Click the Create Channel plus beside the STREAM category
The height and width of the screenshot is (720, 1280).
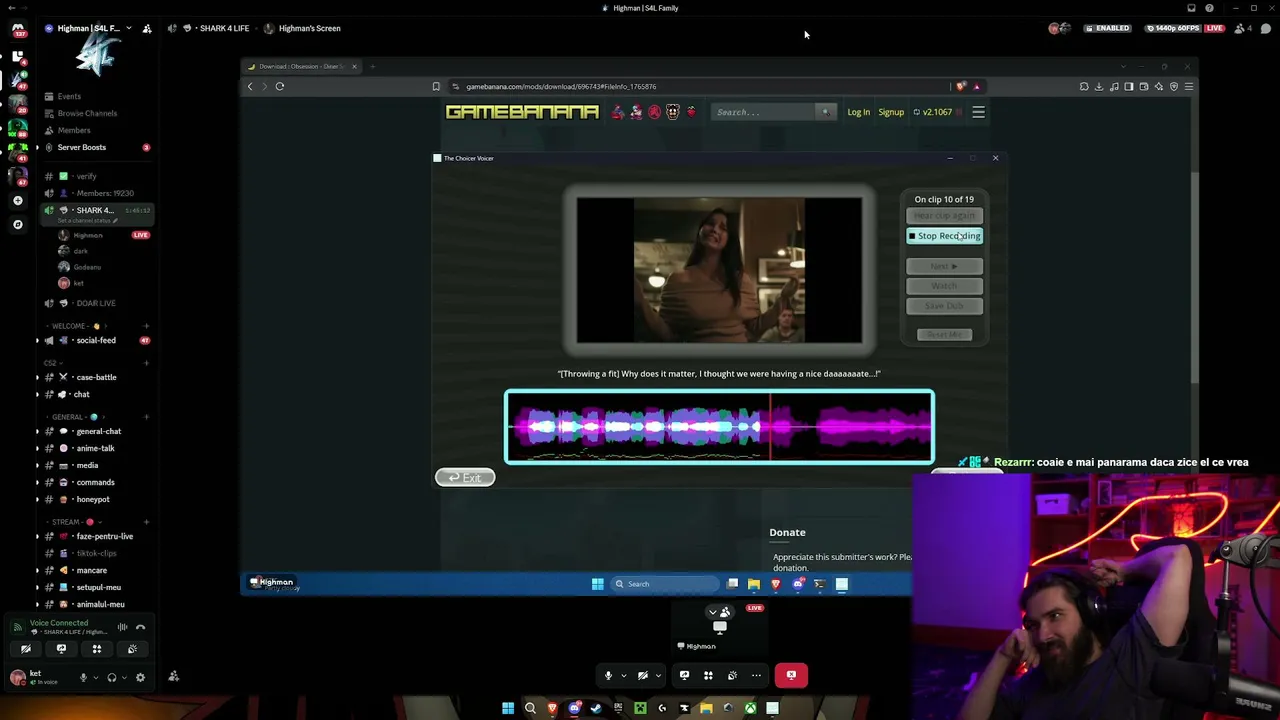coord(146,522)
